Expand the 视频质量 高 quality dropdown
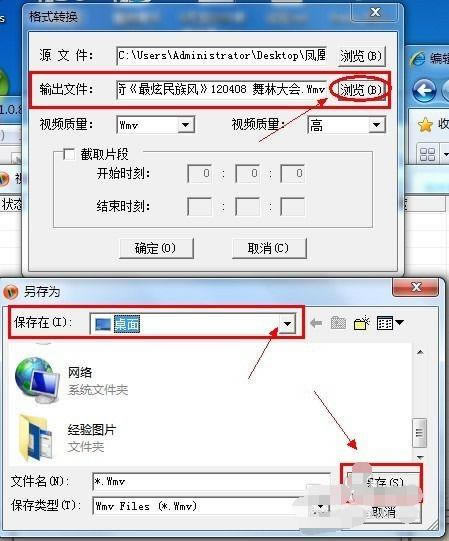 pos(377,125)
